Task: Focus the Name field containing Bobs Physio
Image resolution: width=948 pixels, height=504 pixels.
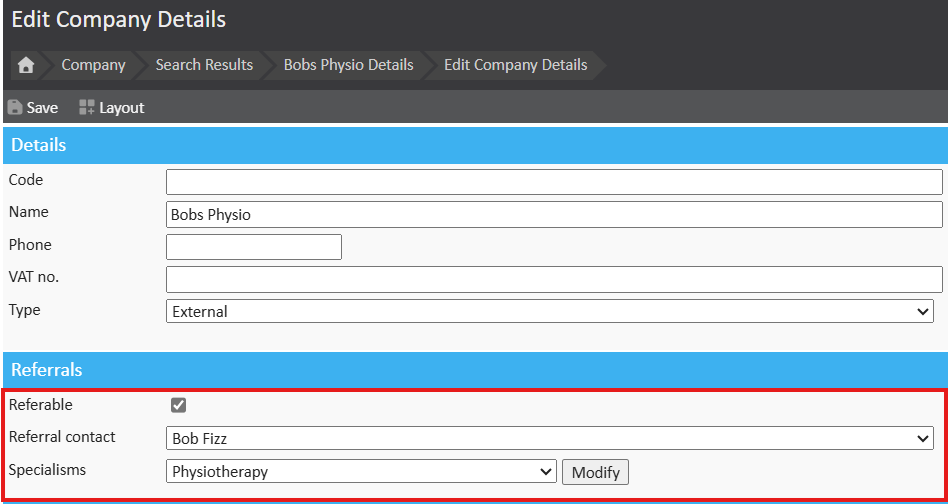Action: [x=554, y=215]
